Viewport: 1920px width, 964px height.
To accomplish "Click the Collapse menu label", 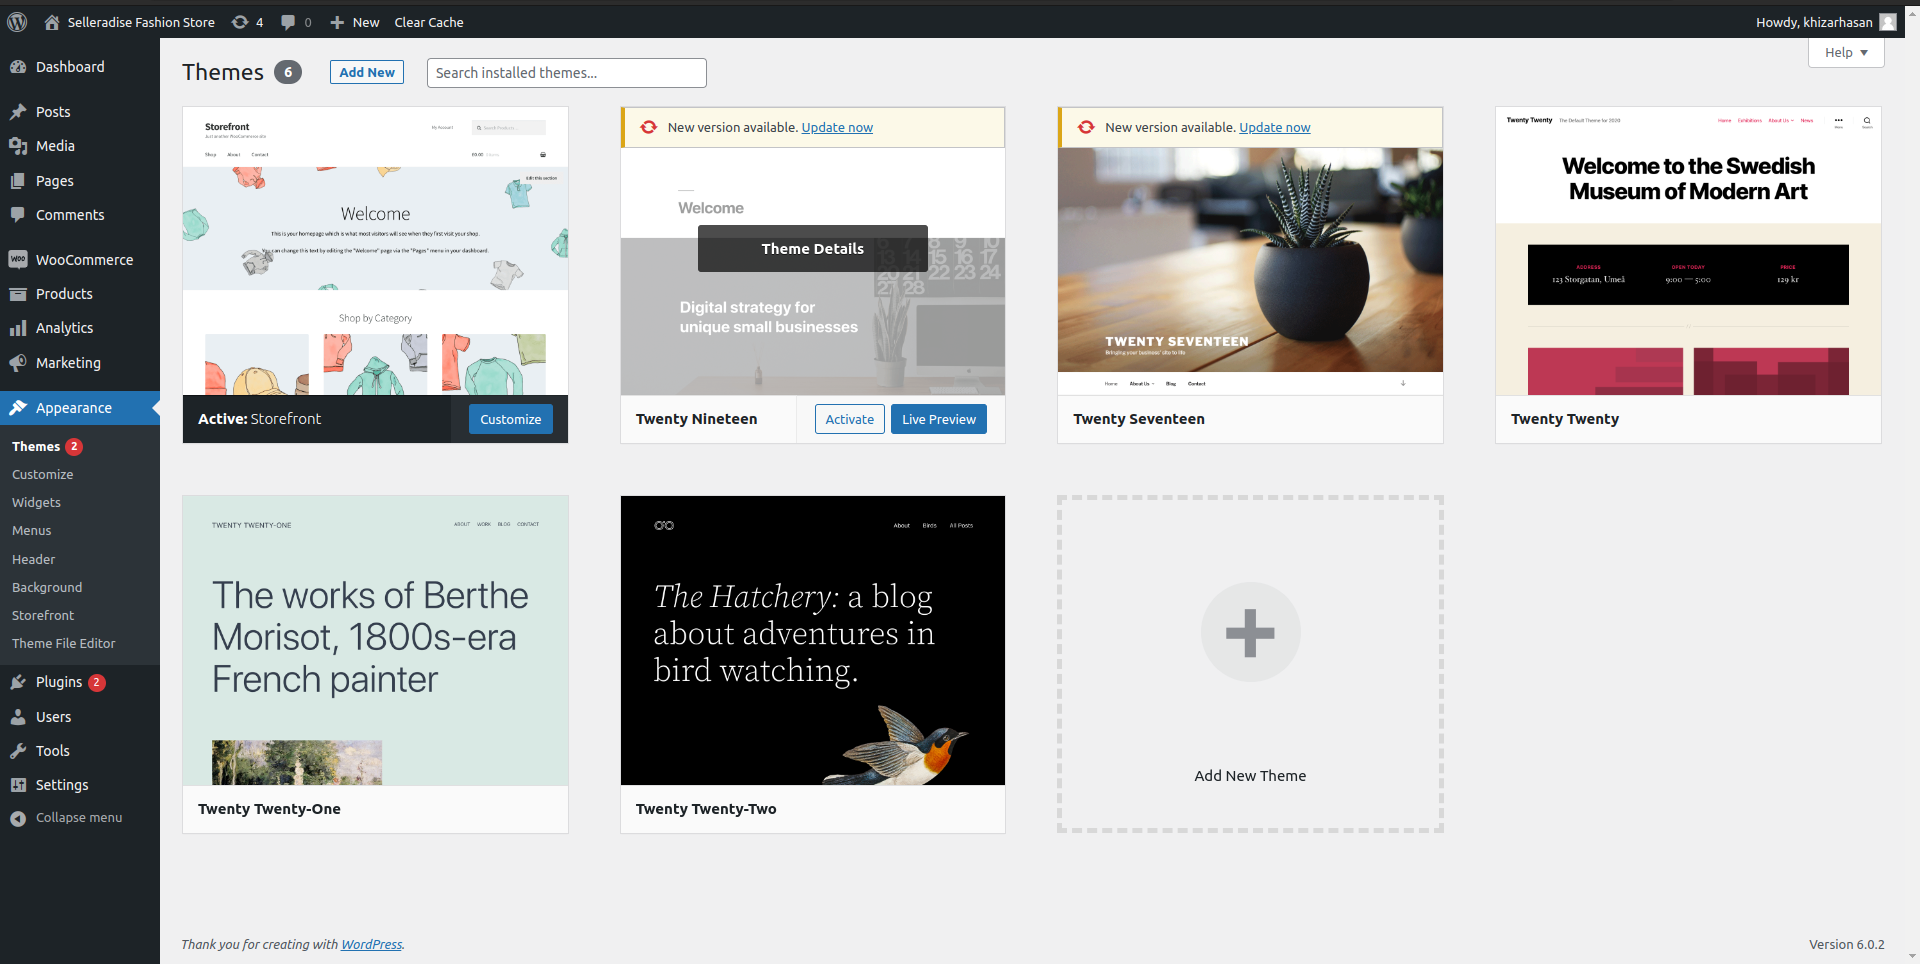I will [79, 817].
